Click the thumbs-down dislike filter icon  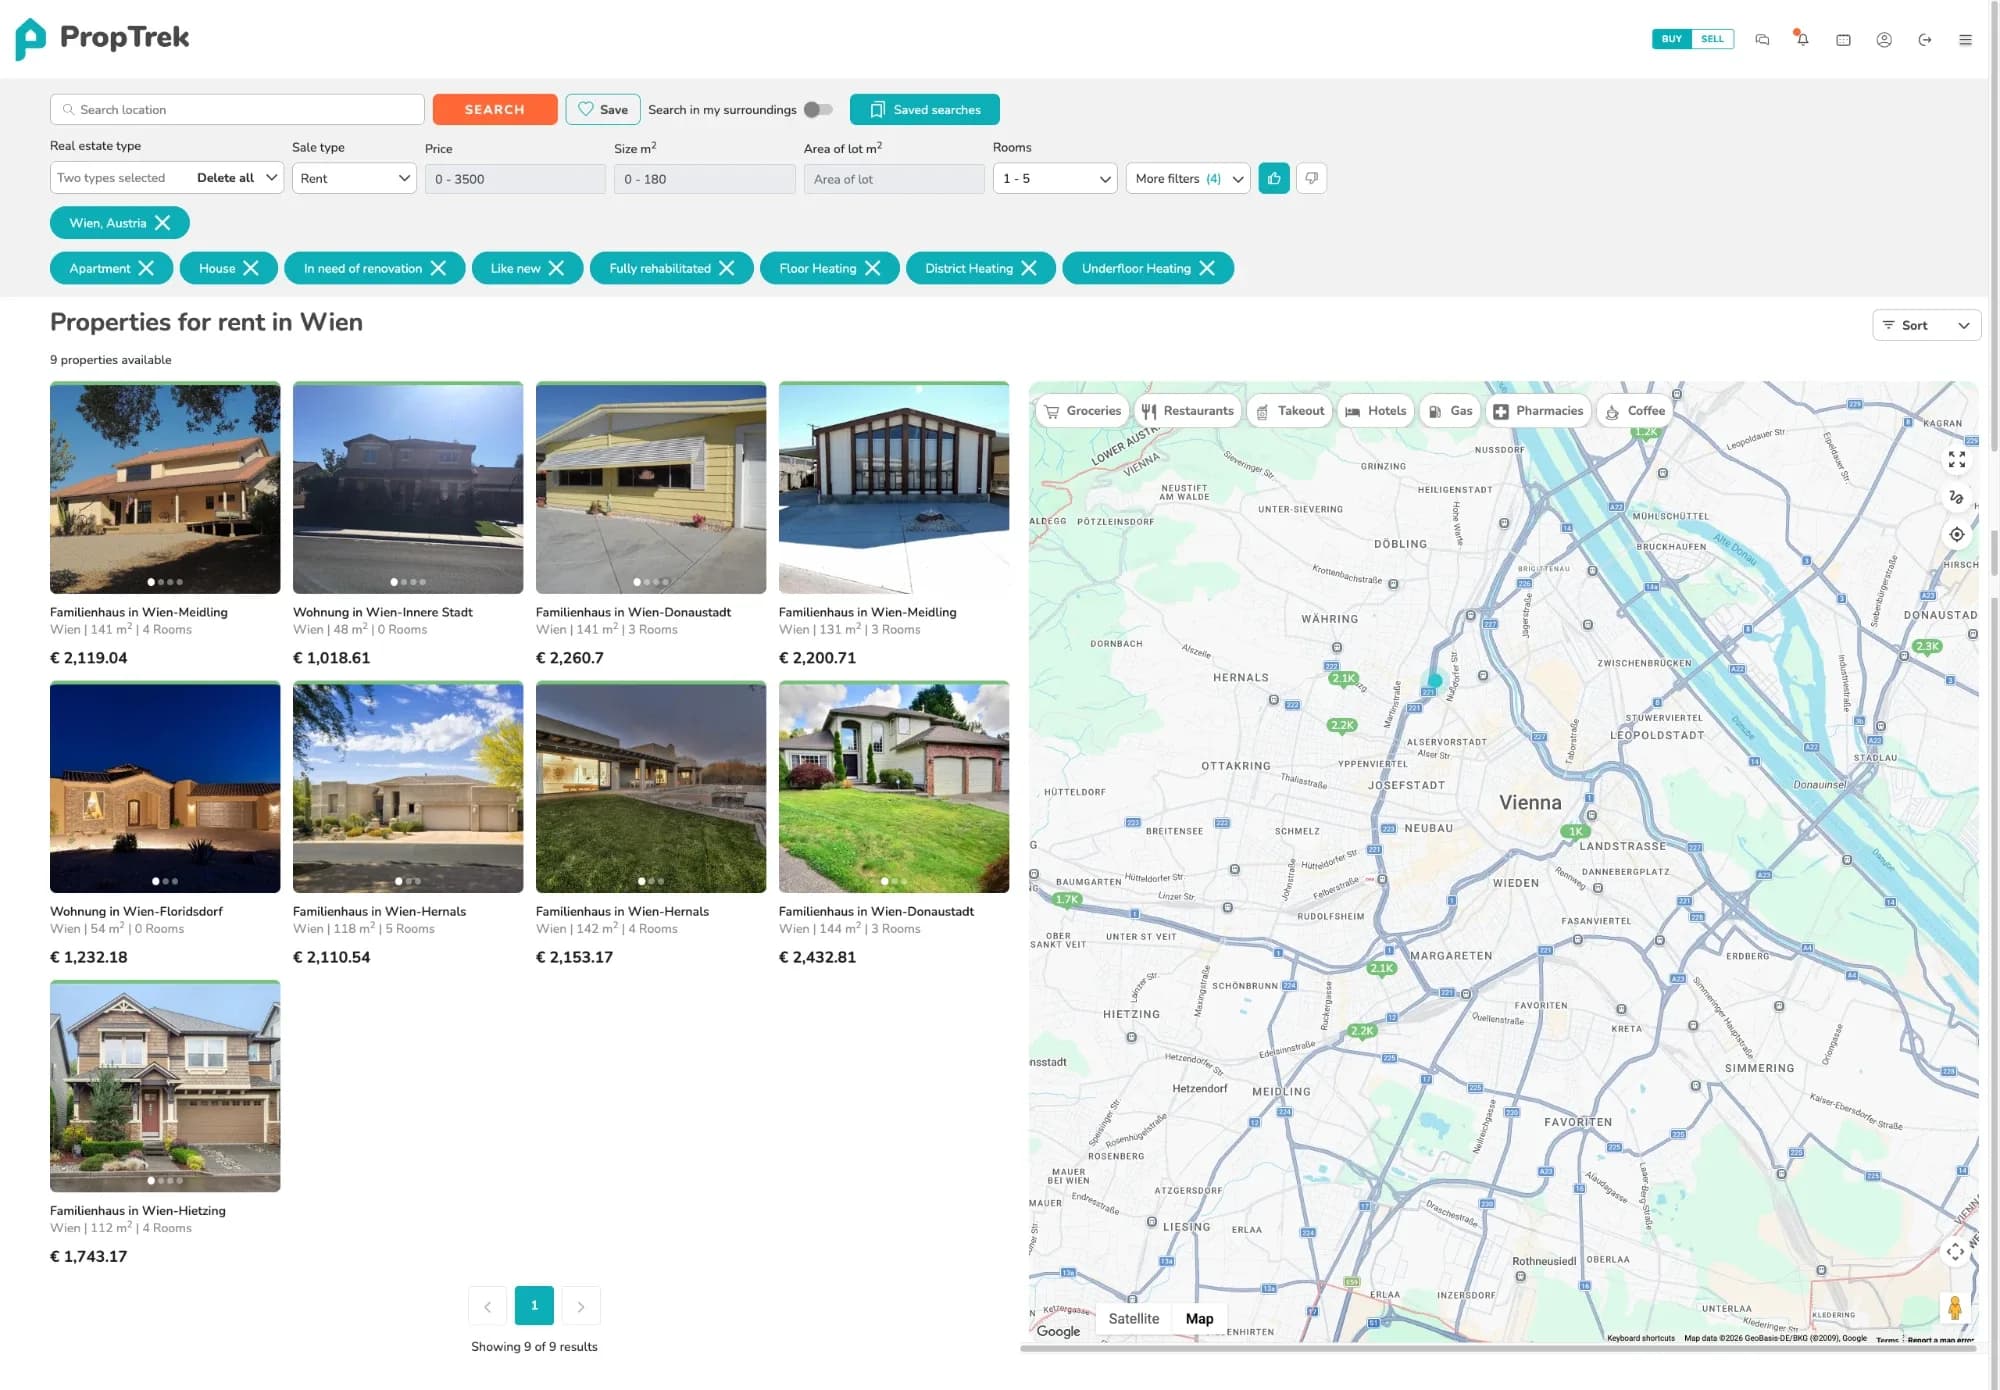[x=1311, y=178]
